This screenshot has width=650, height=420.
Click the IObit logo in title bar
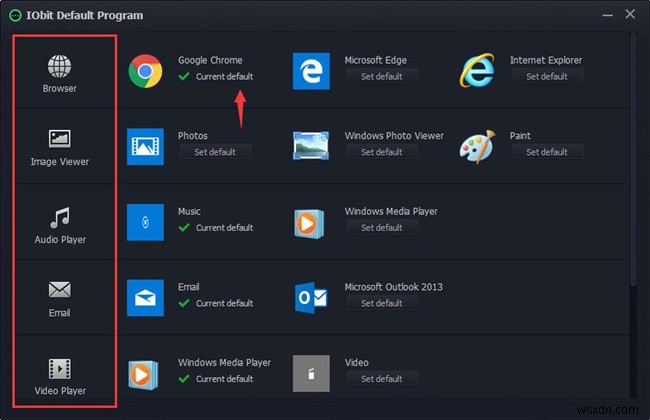pyautogui.click(x=15, y=16)
